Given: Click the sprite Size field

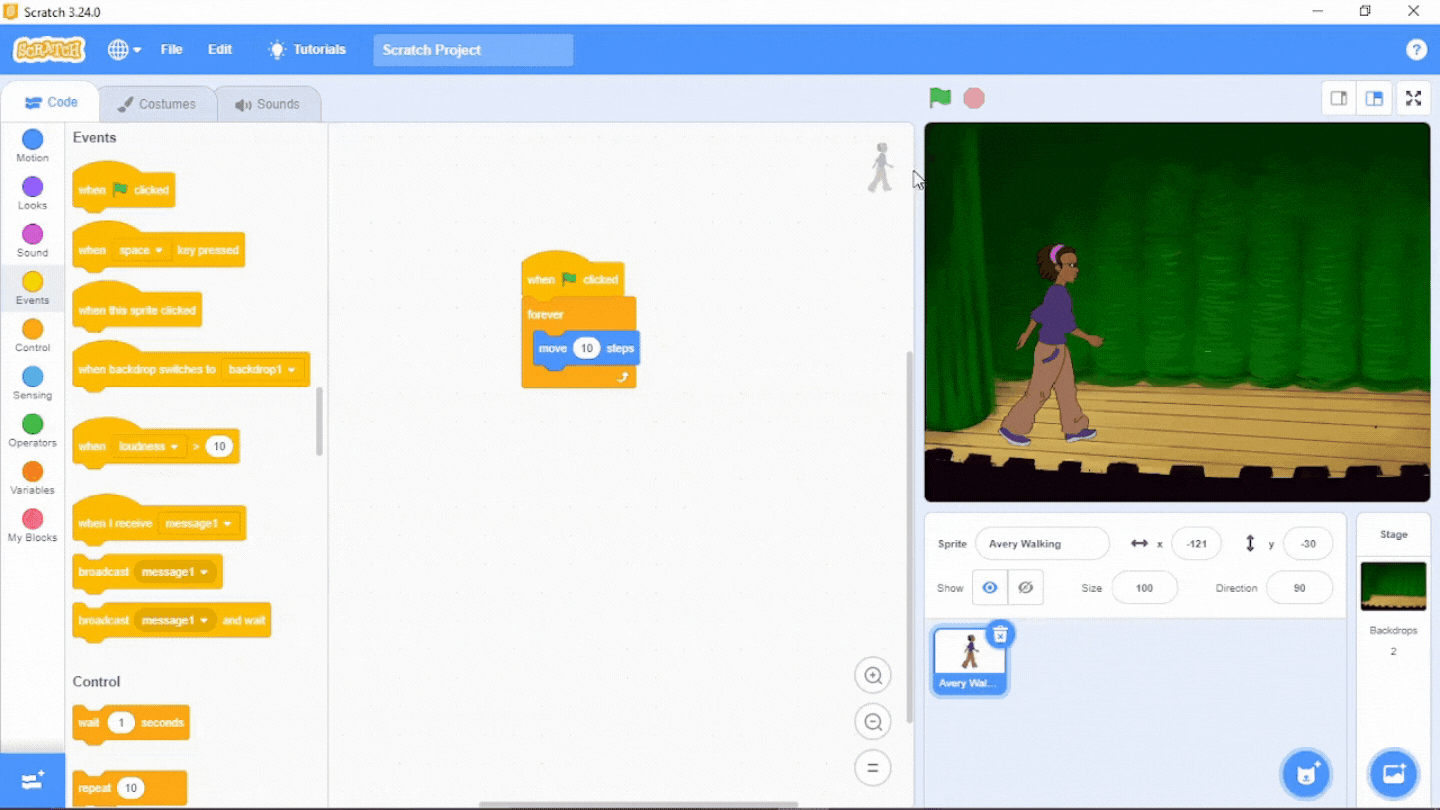Looking at the screenshot, I should 1145,588.
